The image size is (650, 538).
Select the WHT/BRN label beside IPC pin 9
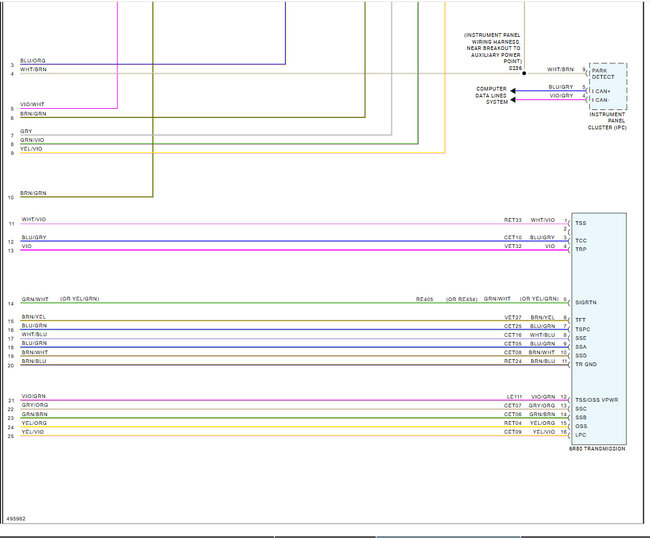[560, 69]
